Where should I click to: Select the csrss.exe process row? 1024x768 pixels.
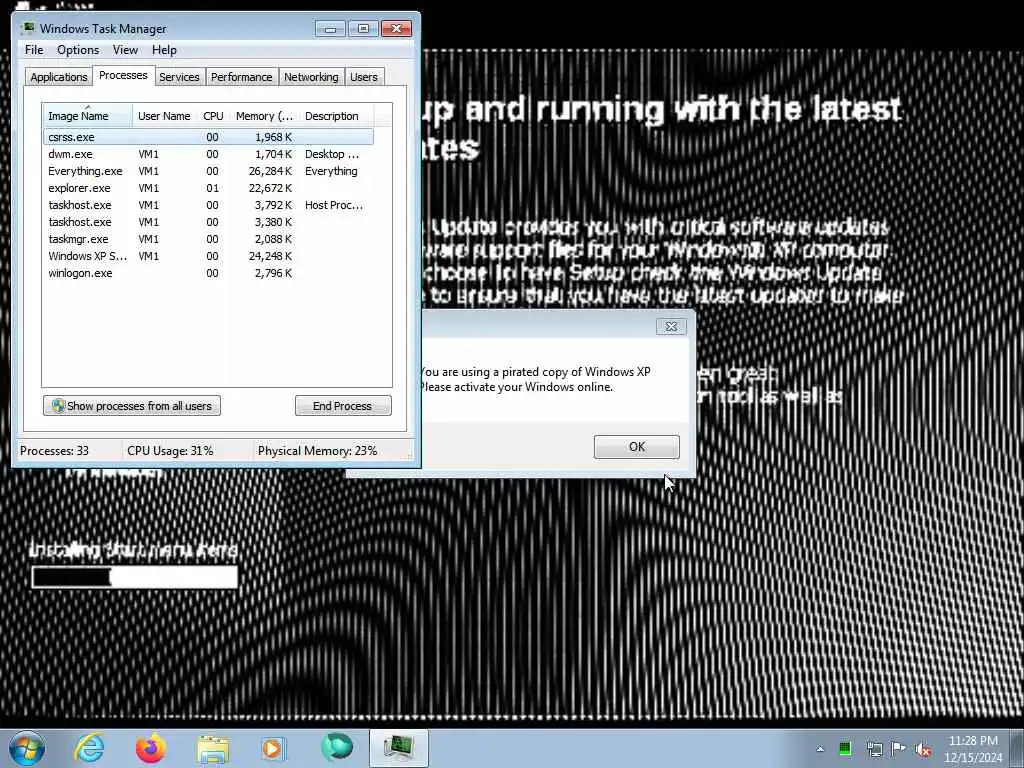point(208,137)
